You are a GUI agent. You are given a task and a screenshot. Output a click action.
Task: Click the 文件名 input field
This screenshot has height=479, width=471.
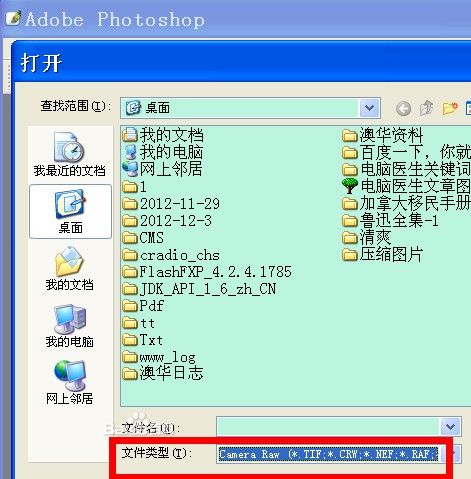[x=328, y=426]
